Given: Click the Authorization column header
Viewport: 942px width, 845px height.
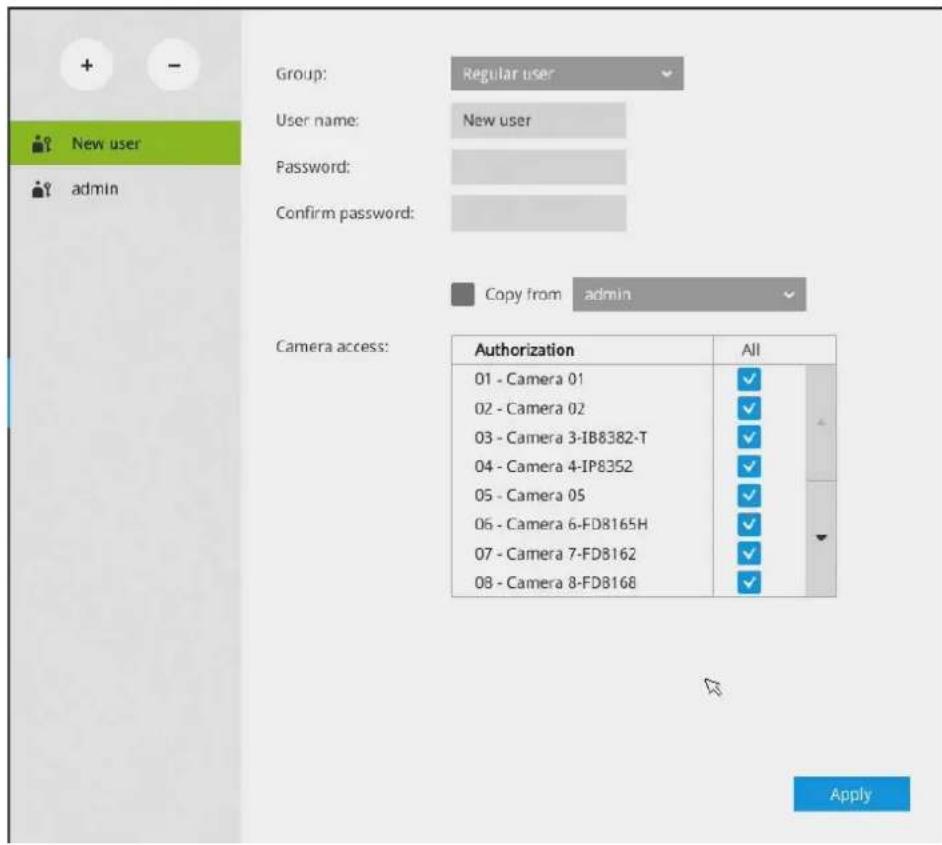Looking at the screenshot, I should coord(582,350).
